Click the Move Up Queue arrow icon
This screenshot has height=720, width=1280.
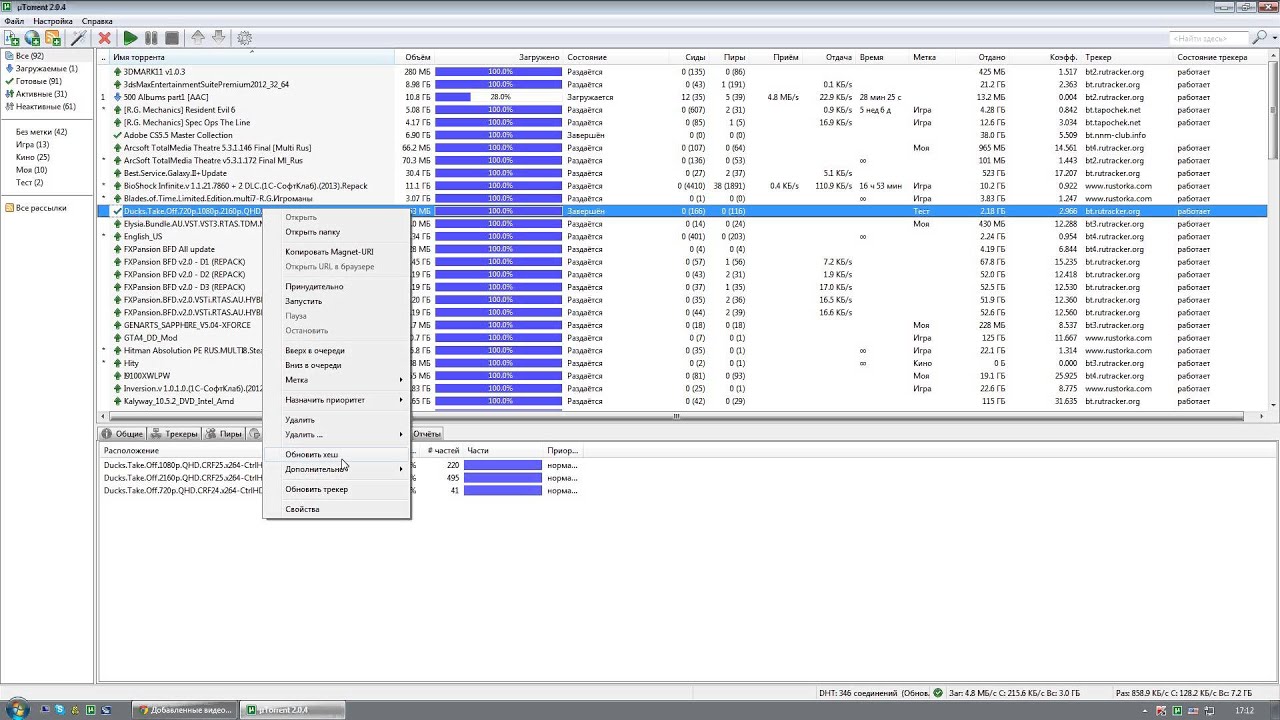pyautogui.click(x=198, y=38)
